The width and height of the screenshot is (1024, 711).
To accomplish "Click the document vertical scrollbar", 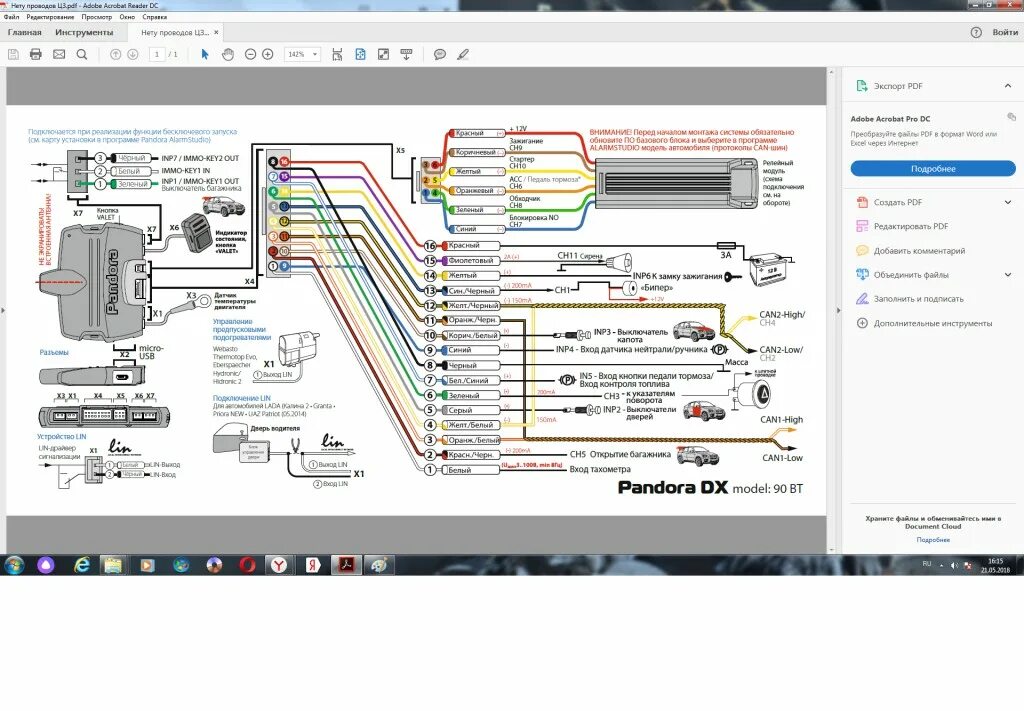I will [x=831, y=310].
